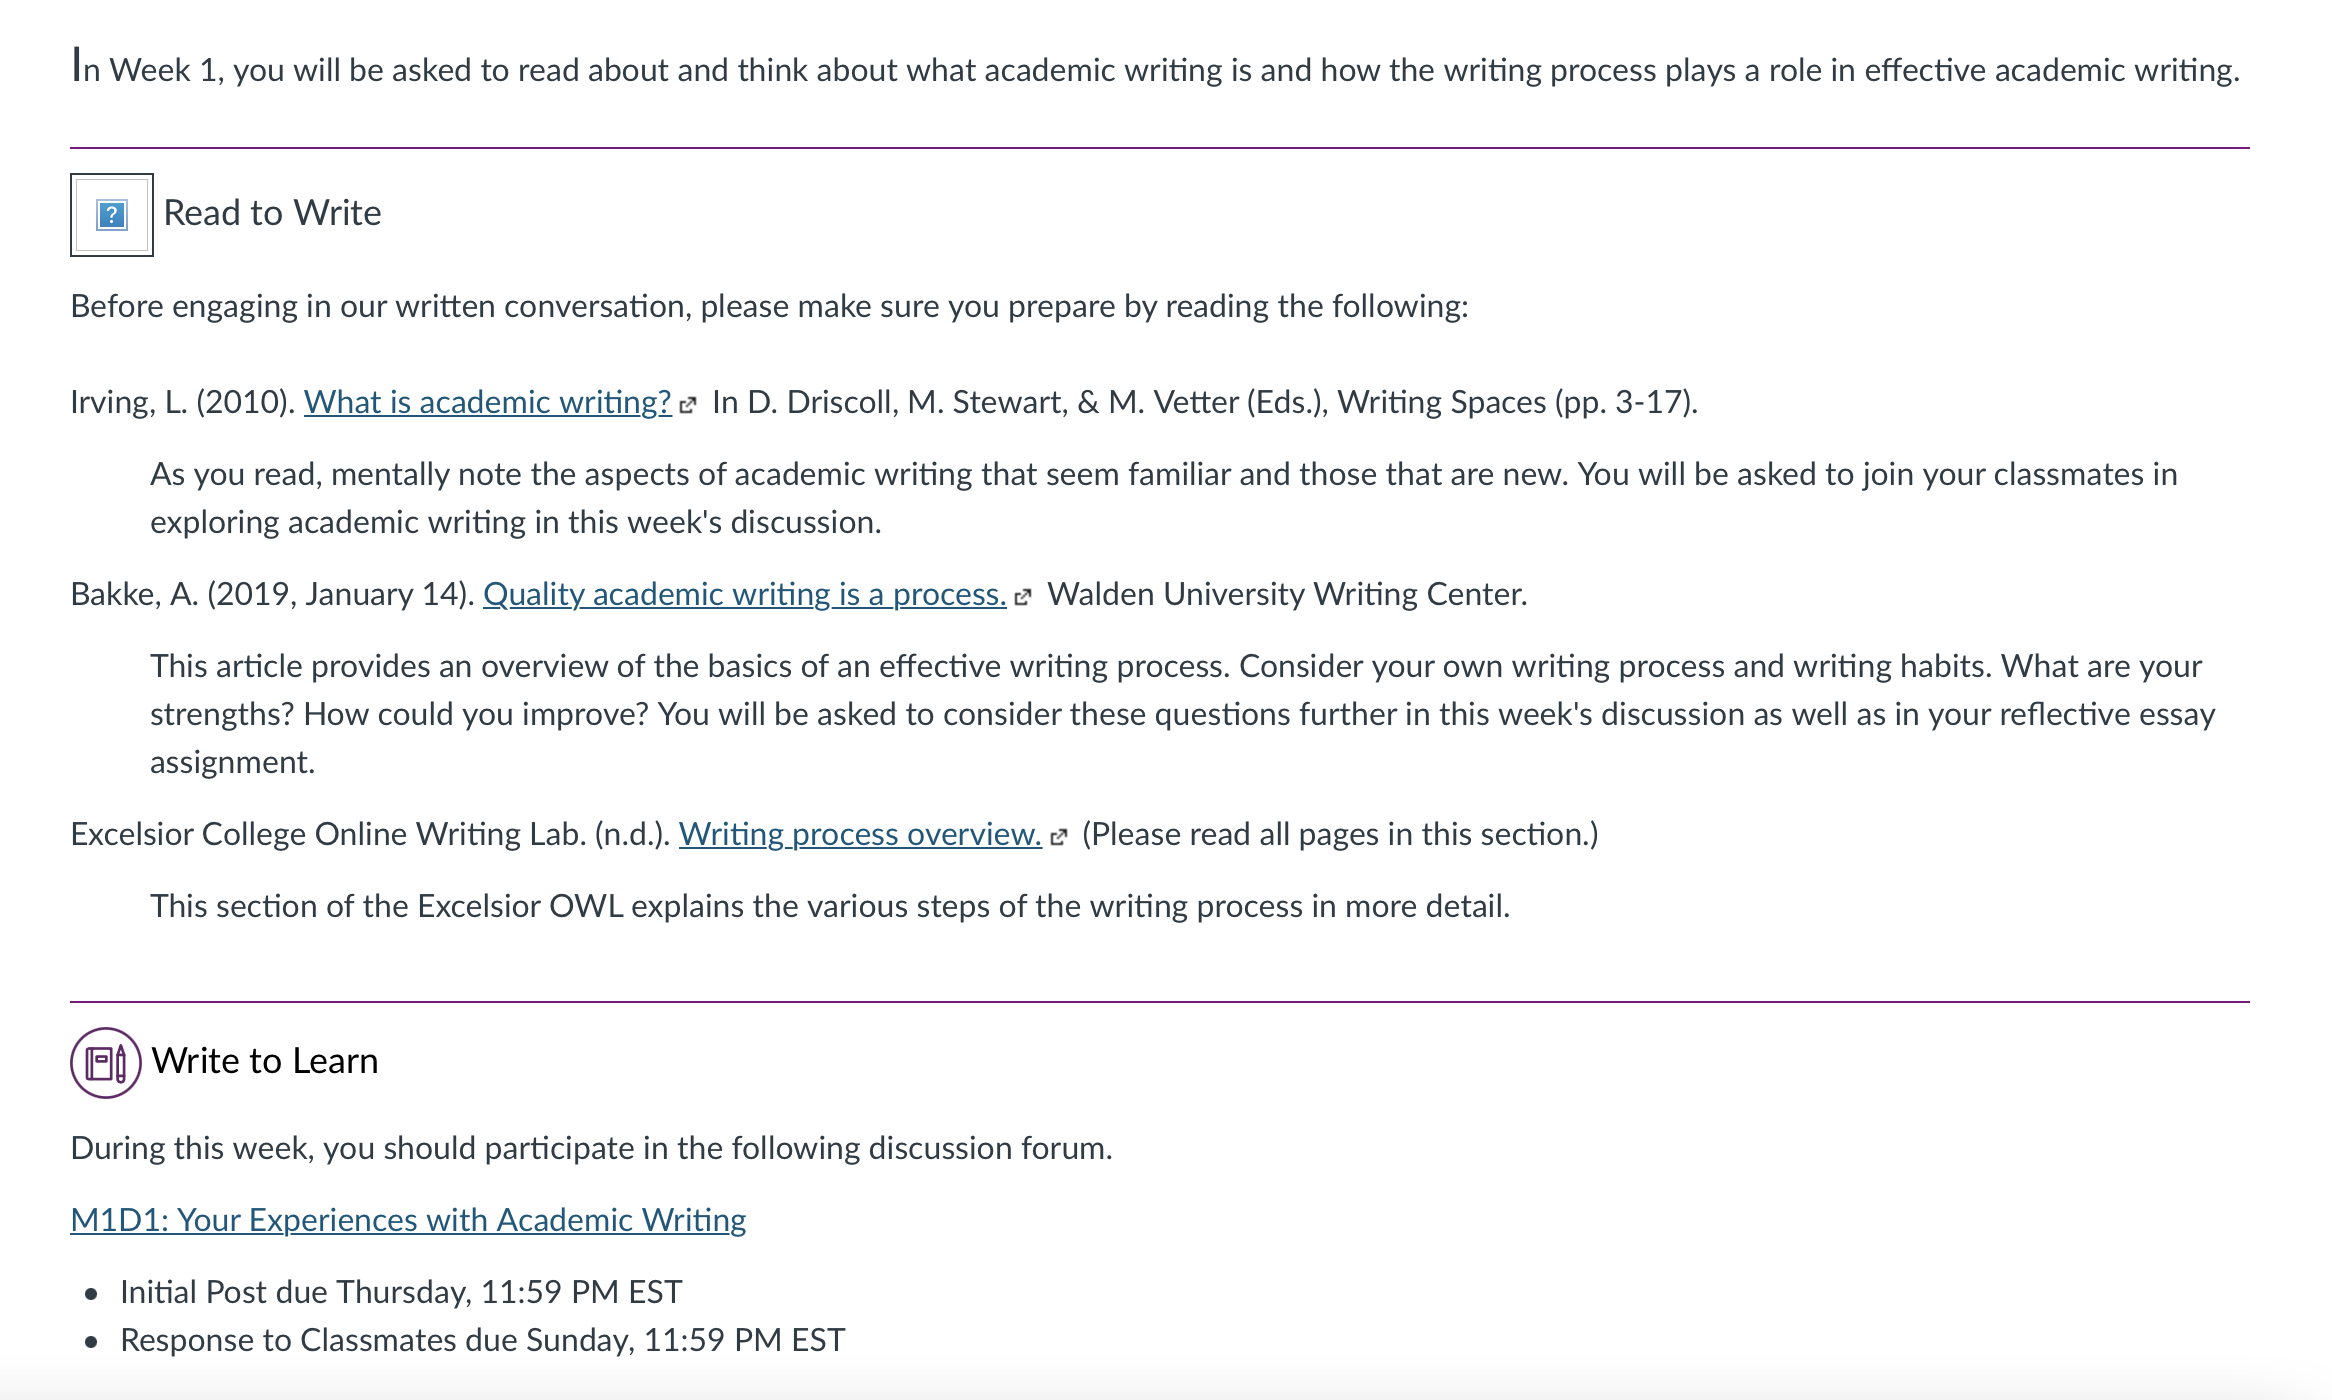
Task: Click 'Walden University Writing Center.' text
Action: (x=1287, y=594)
